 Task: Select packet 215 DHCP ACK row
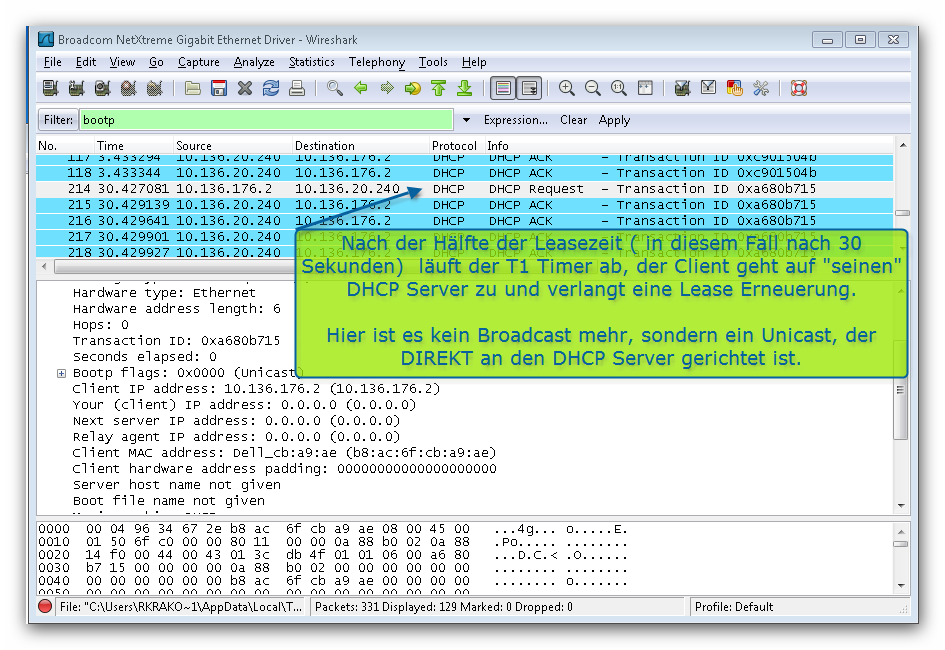tap(464, 205)
